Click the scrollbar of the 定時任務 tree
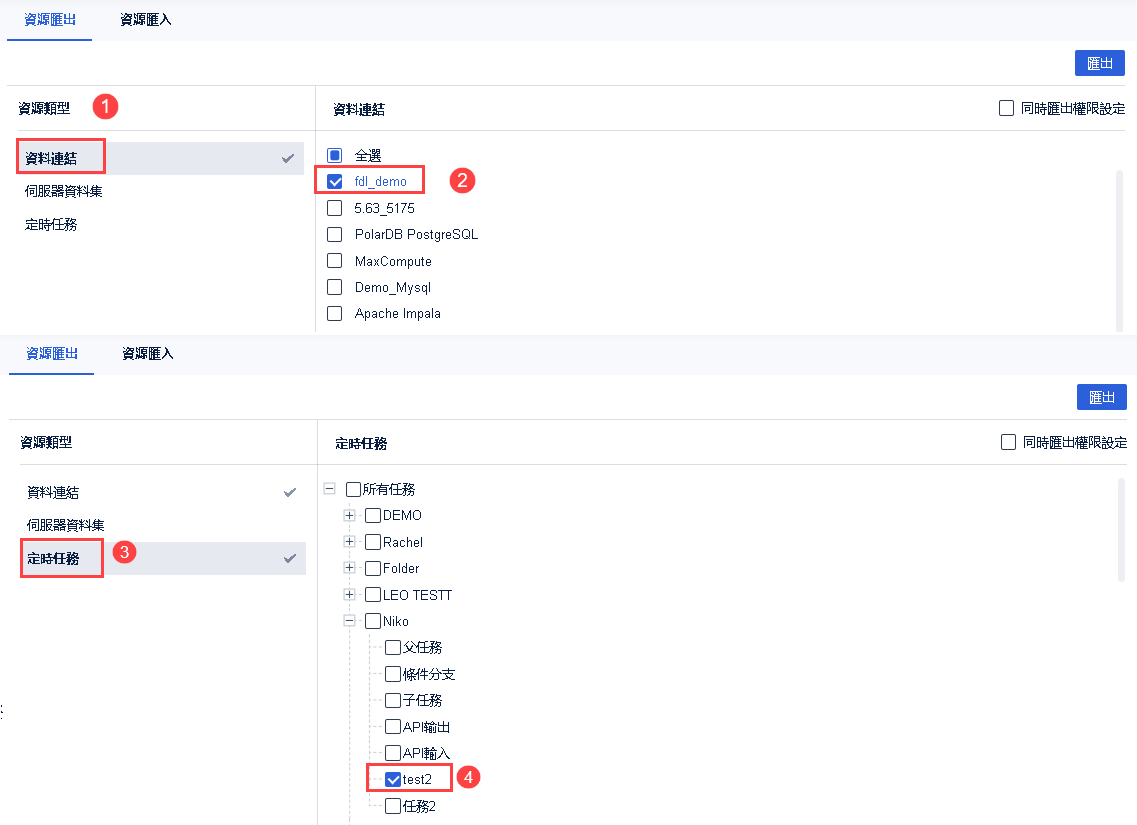This screenshot has height=825, width=1137. pos(1120,528)
